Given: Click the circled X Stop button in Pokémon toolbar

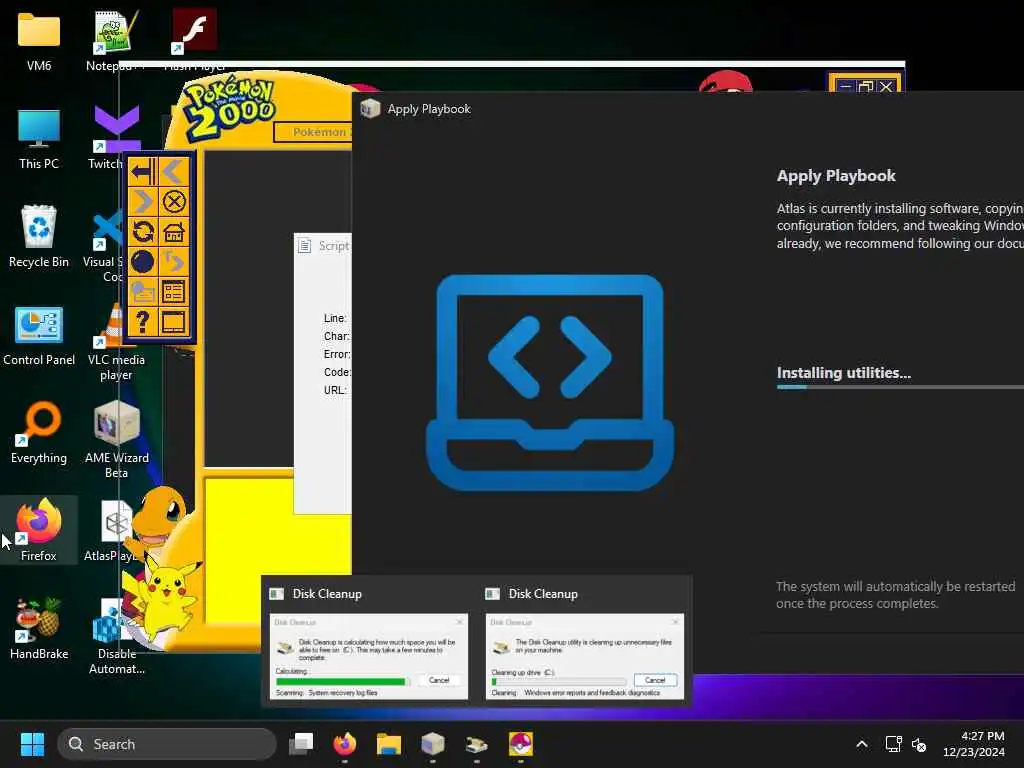Looking at the screenshot, I should point(174,202).
